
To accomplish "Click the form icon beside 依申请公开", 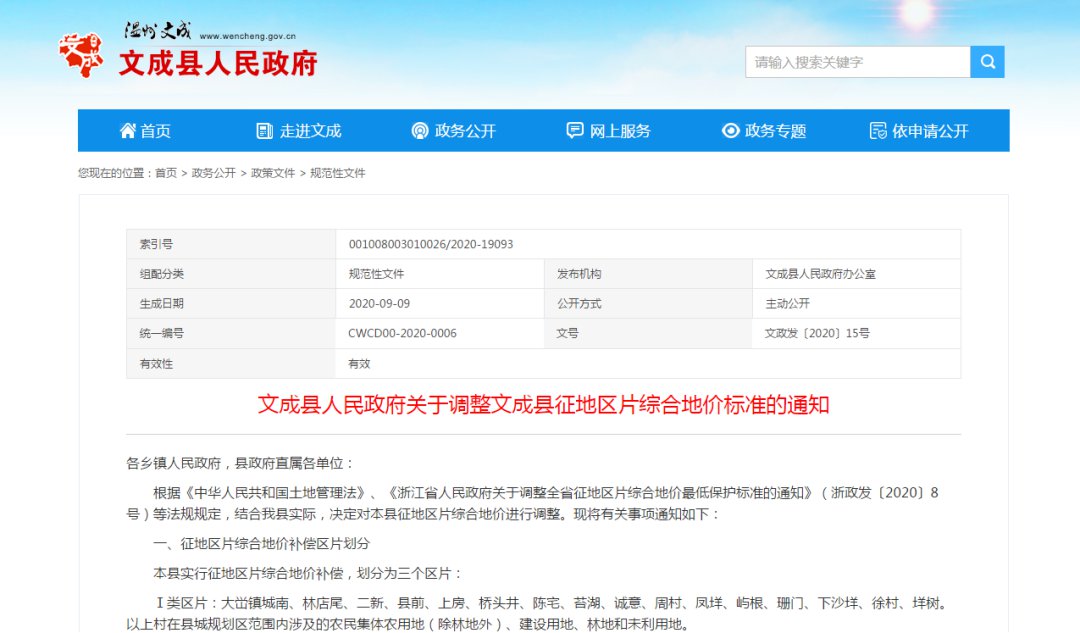I will pos(878,131).
